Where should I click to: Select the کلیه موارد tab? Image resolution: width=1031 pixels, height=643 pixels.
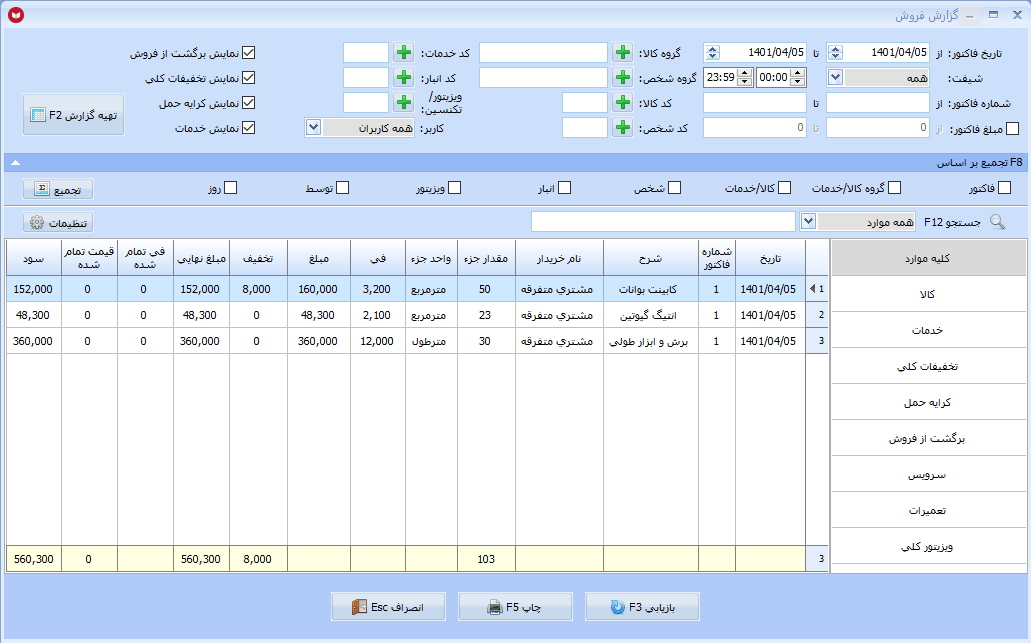(928, 258)
